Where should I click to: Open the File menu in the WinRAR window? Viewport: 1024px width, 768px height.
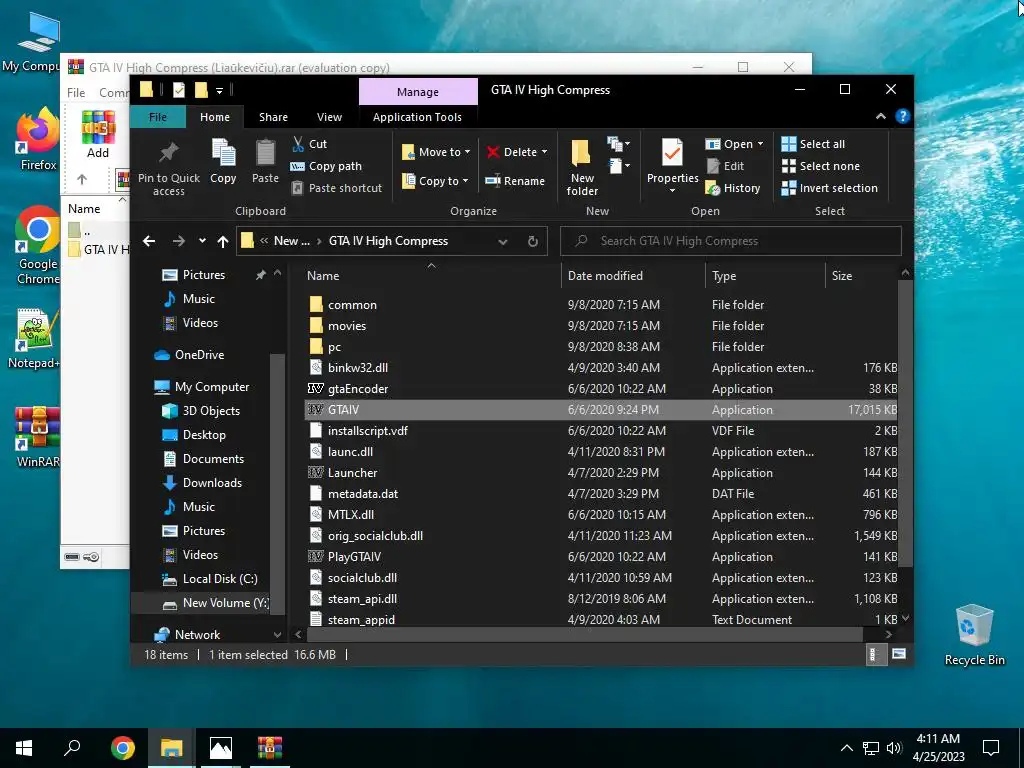coord(76,93)
